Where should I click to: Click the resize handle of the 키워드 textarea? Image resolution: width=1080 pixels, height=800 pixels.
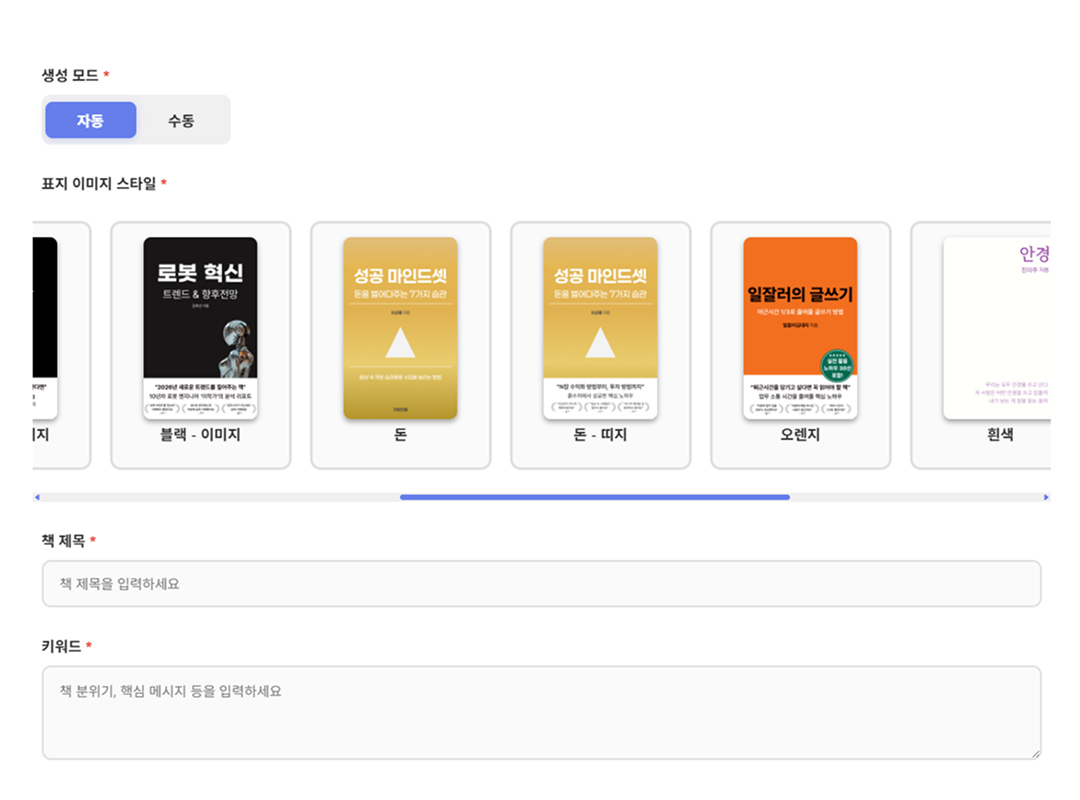click(x=1037, y=753)
